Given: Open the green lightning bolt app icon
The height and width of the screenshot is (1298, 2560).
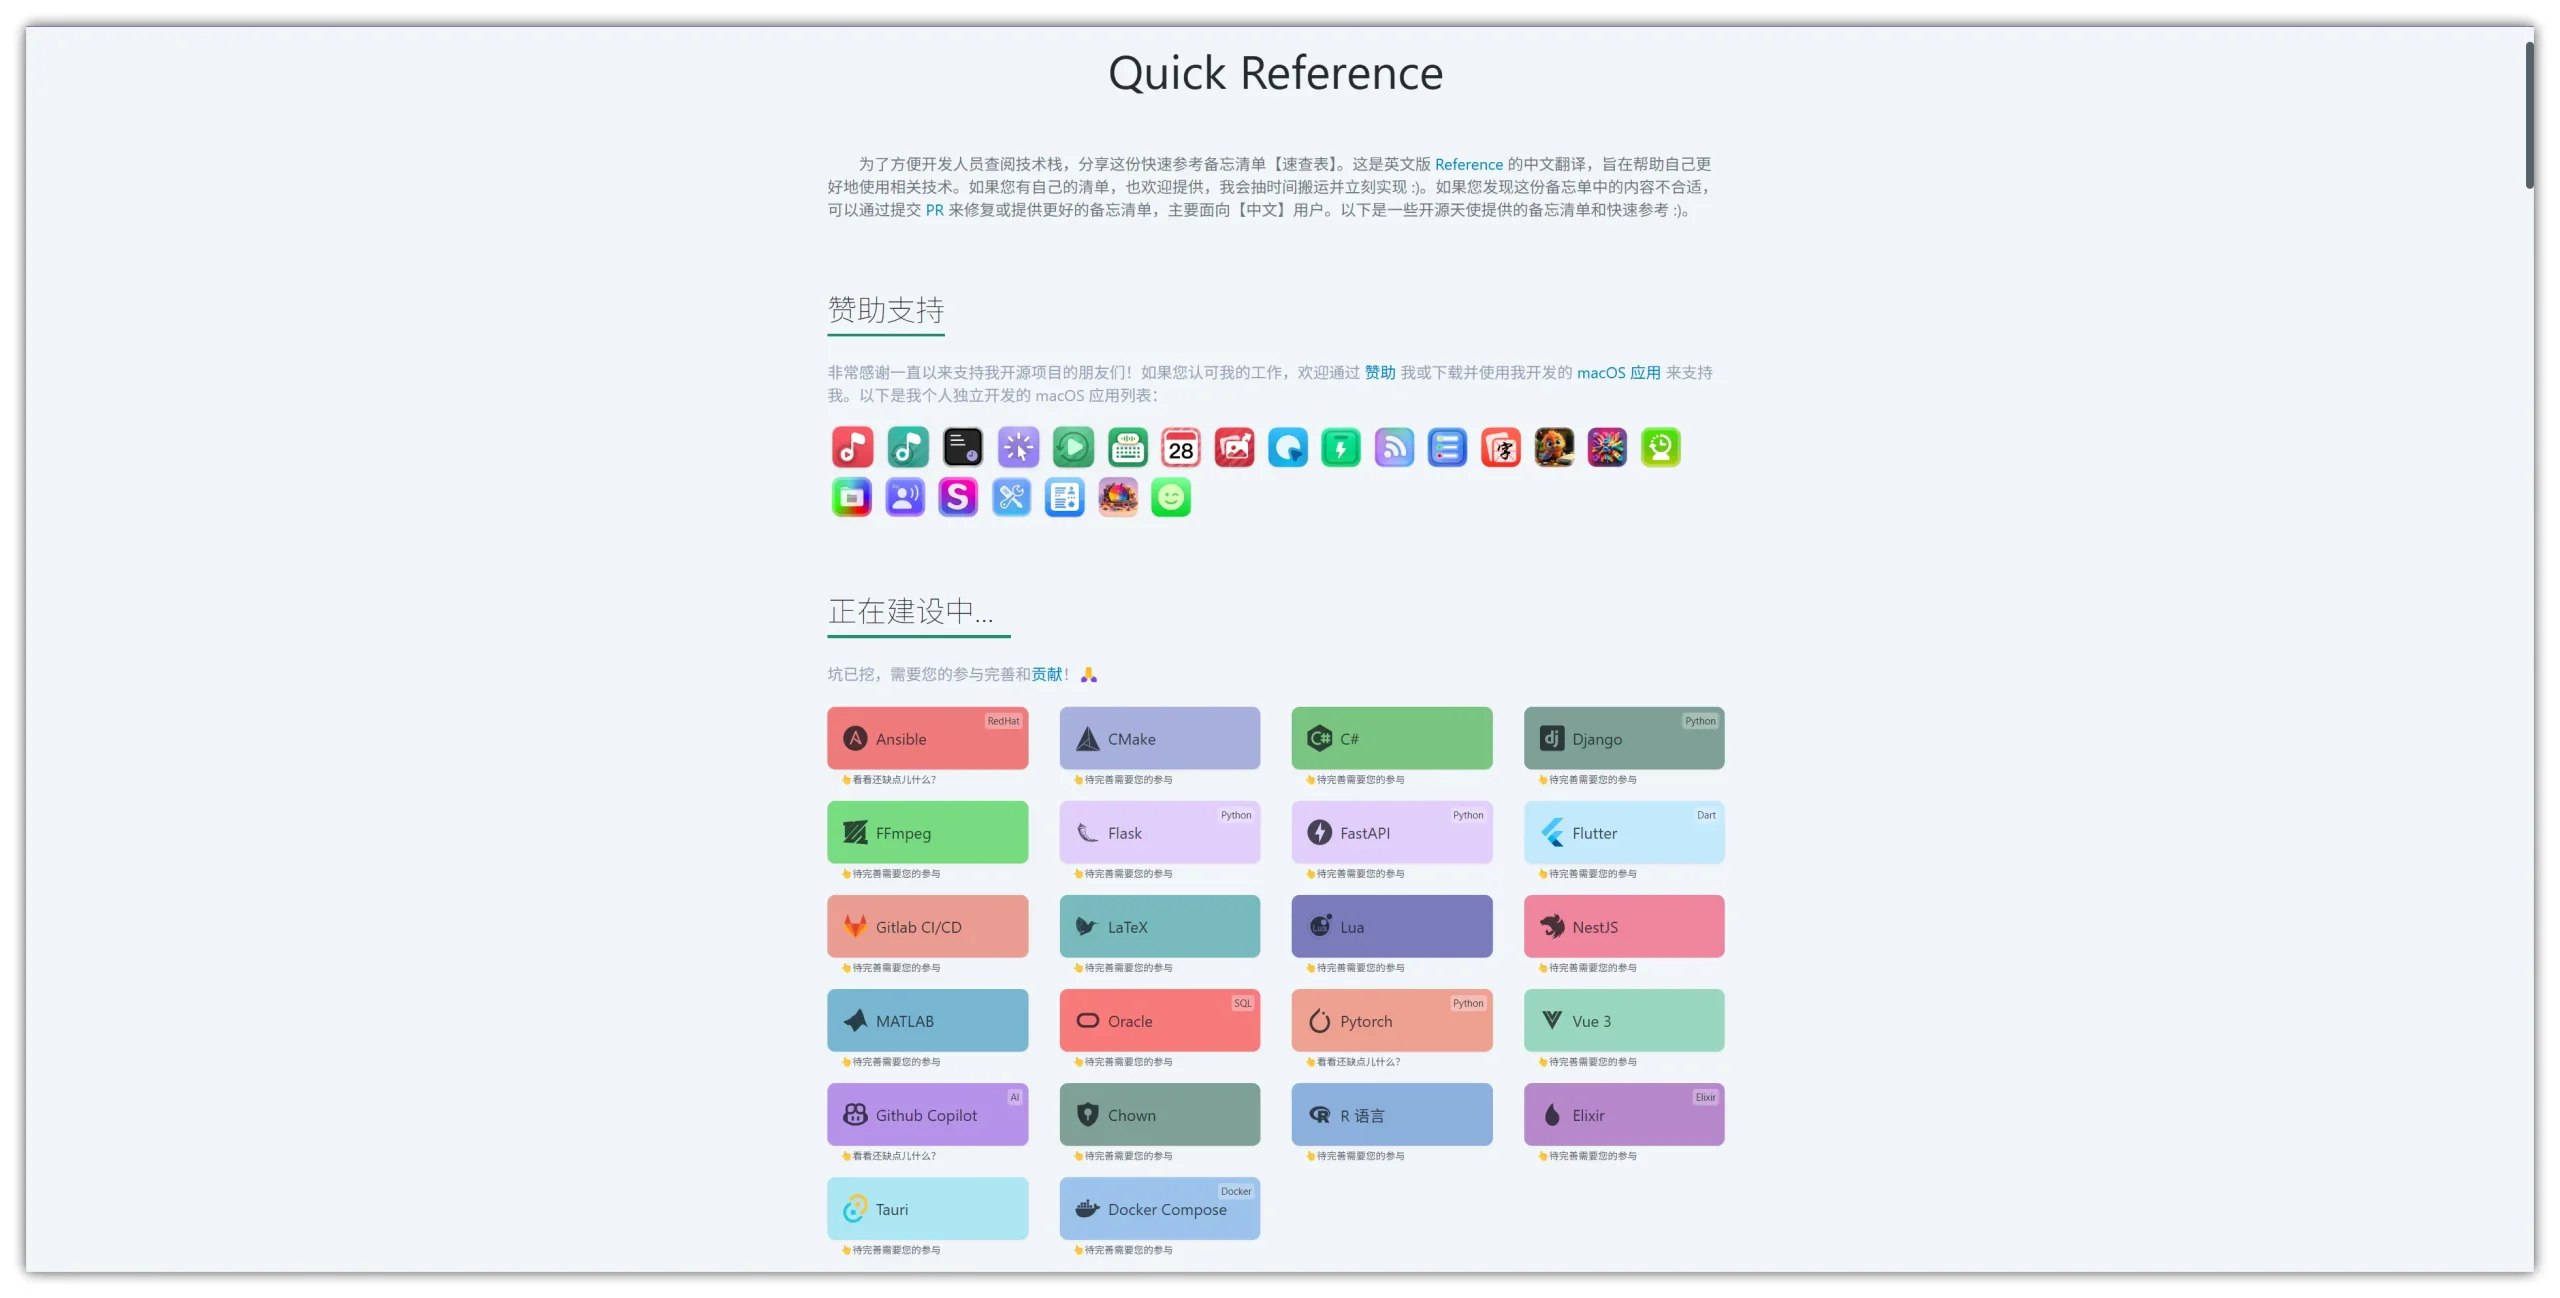Looking at the screenshot, I should pyautogui.click(x=1341, y=447).
